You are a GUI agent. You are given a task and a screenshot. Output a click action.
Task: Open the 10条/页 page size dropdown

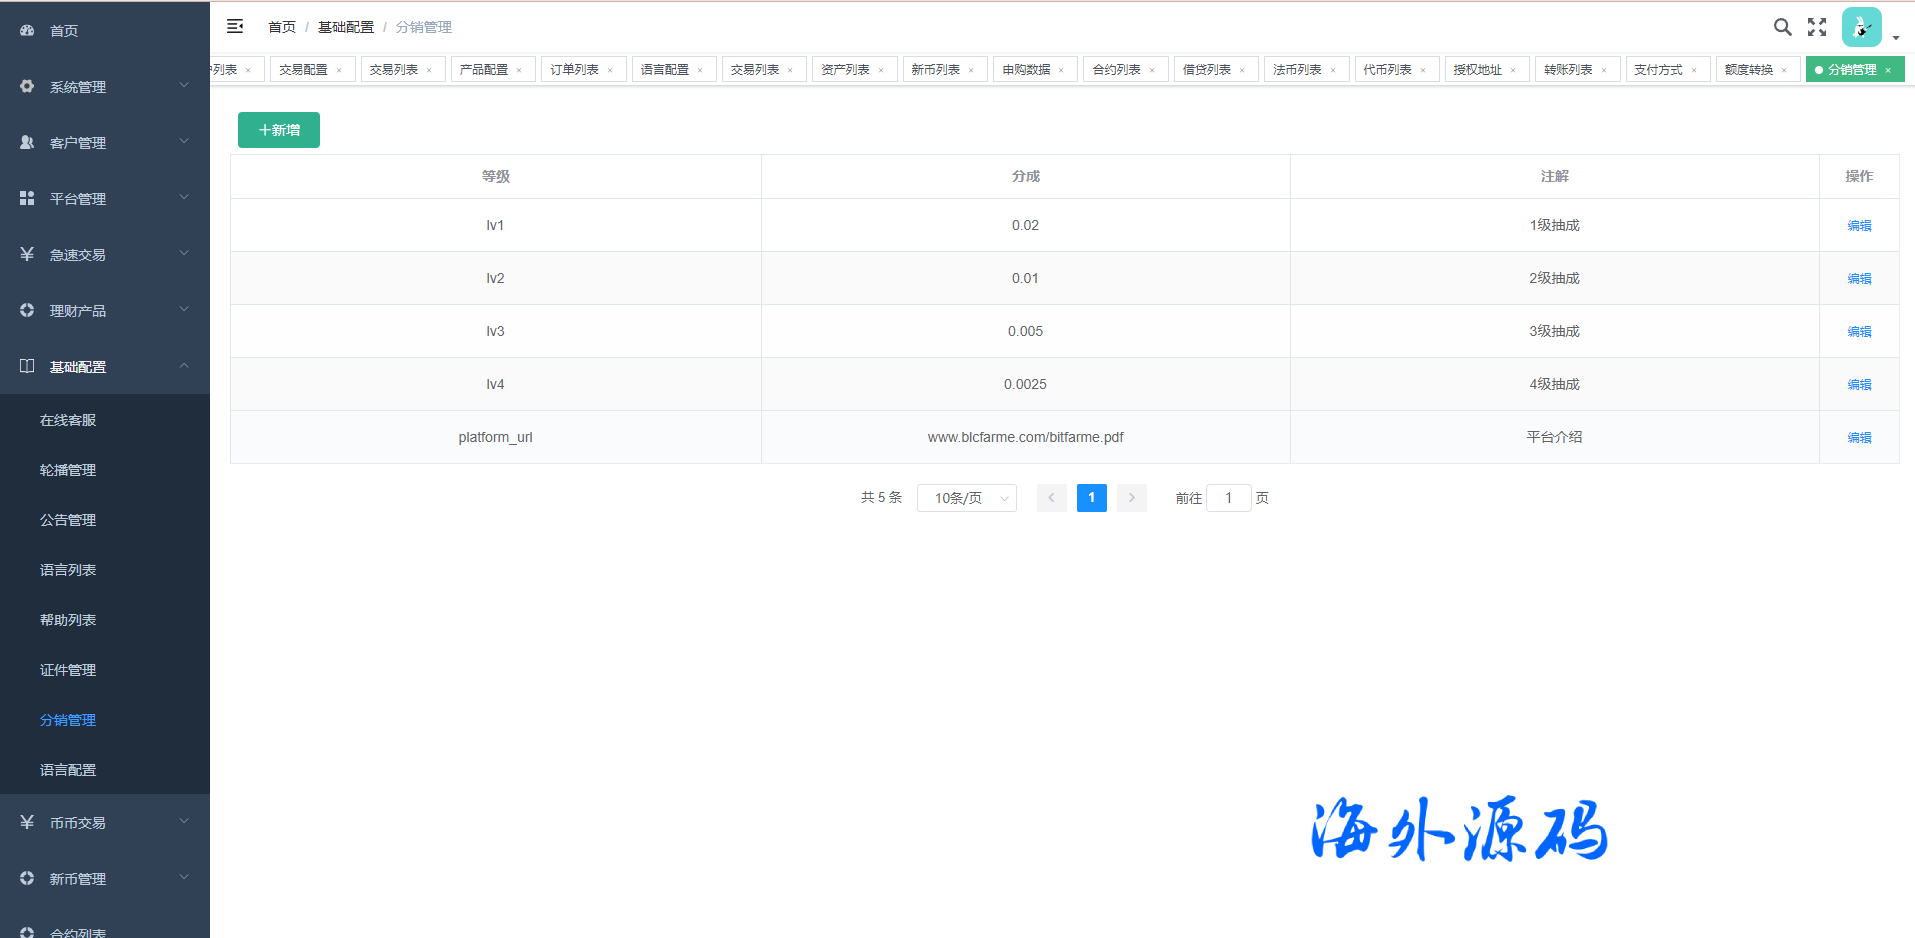966,498
